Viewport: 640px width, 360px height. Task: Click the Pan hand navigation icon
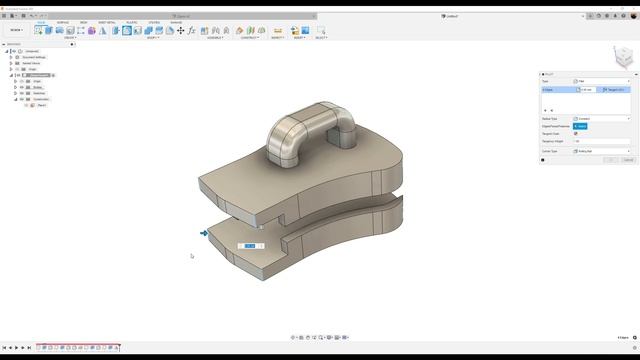[x=308, y=338]
